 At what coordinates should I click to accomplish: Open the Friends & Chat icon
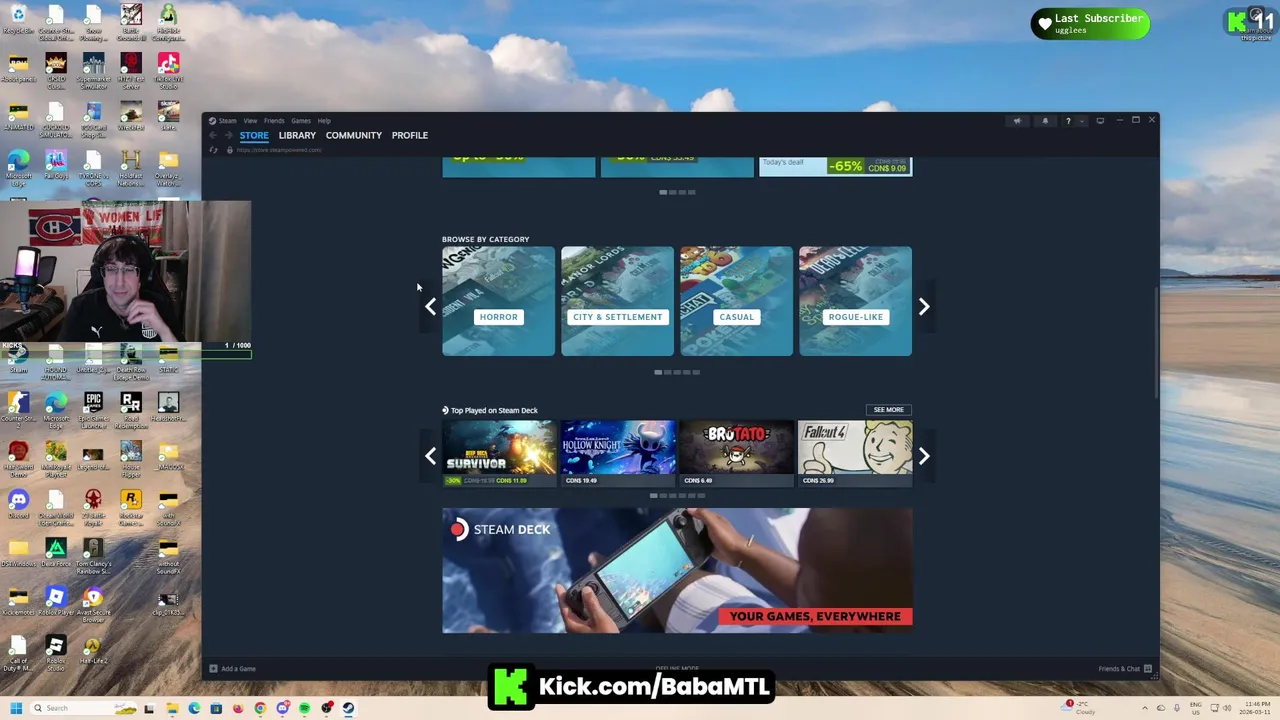pos(1148,669)
